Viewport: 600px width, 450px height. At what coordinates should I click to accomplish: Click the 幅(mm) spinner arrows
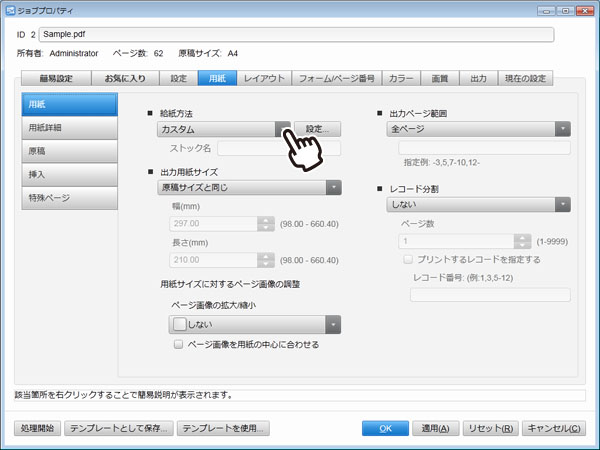266,225
